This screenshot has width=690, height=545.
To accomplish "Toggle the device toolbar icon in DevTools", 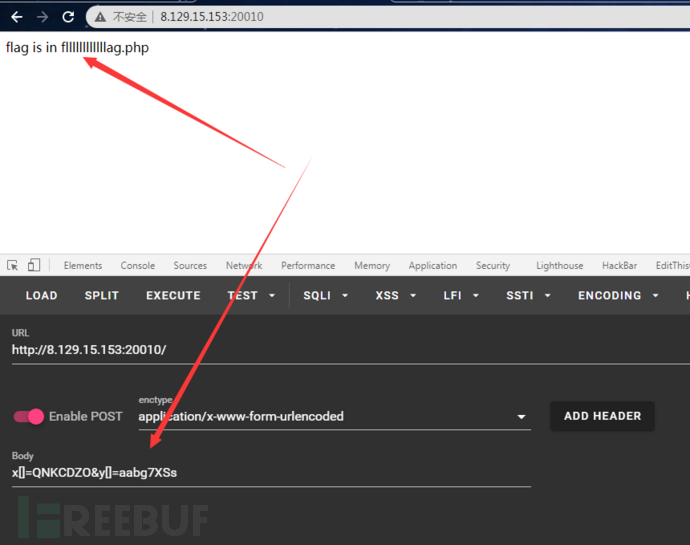I will click(34, 265).
